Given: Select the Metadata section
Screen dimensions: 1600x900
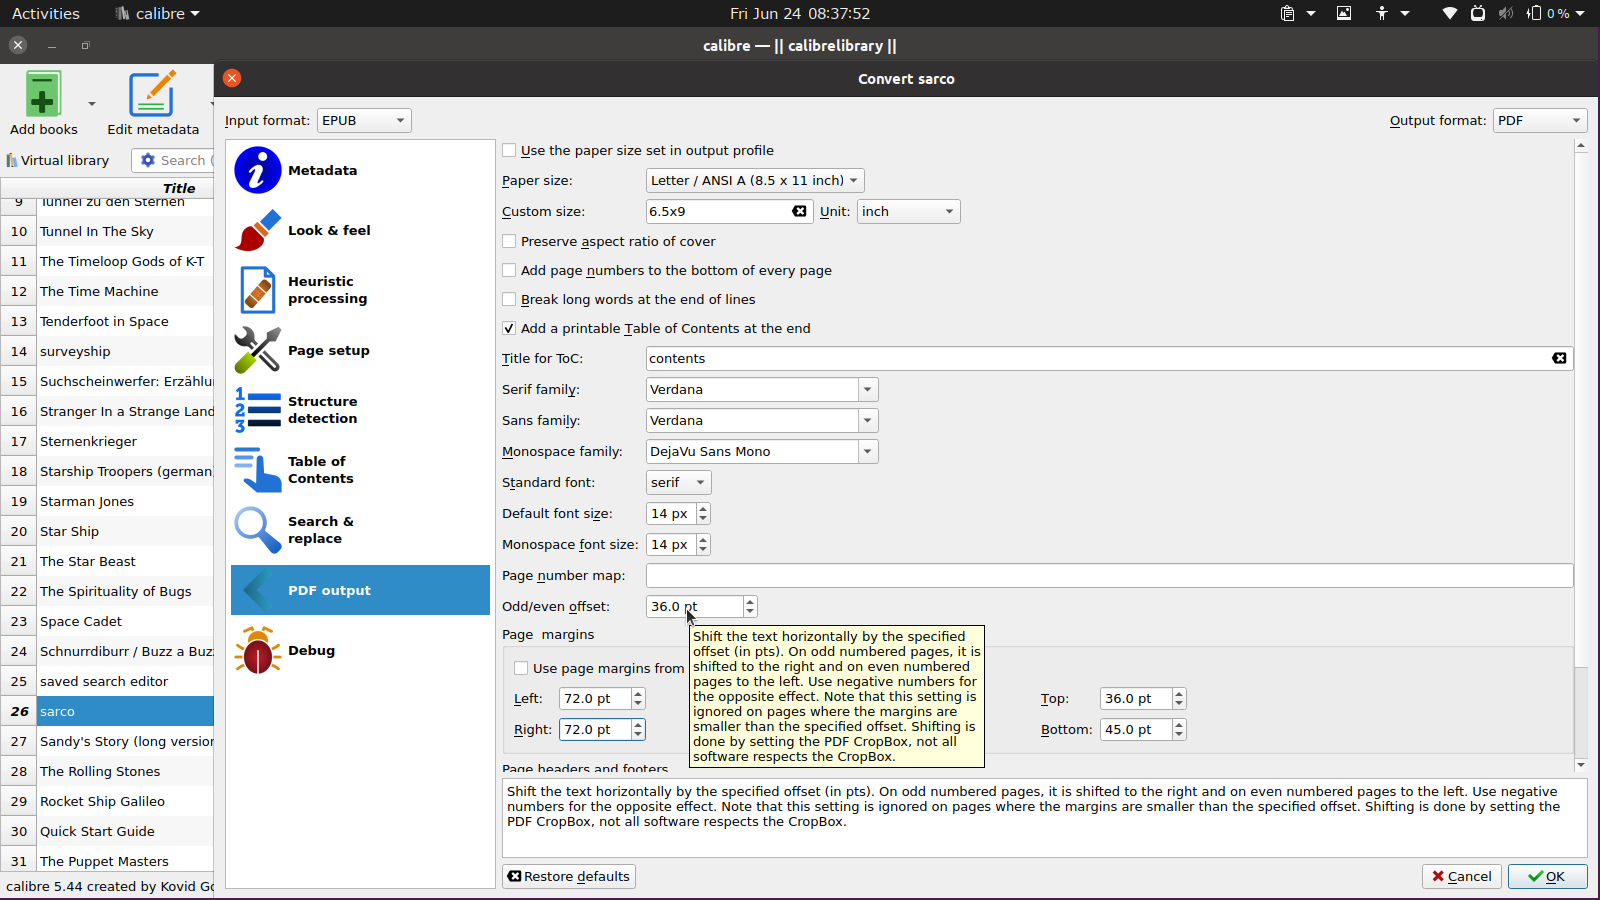Looking at the screenshot, I should (x=360, y=170).
